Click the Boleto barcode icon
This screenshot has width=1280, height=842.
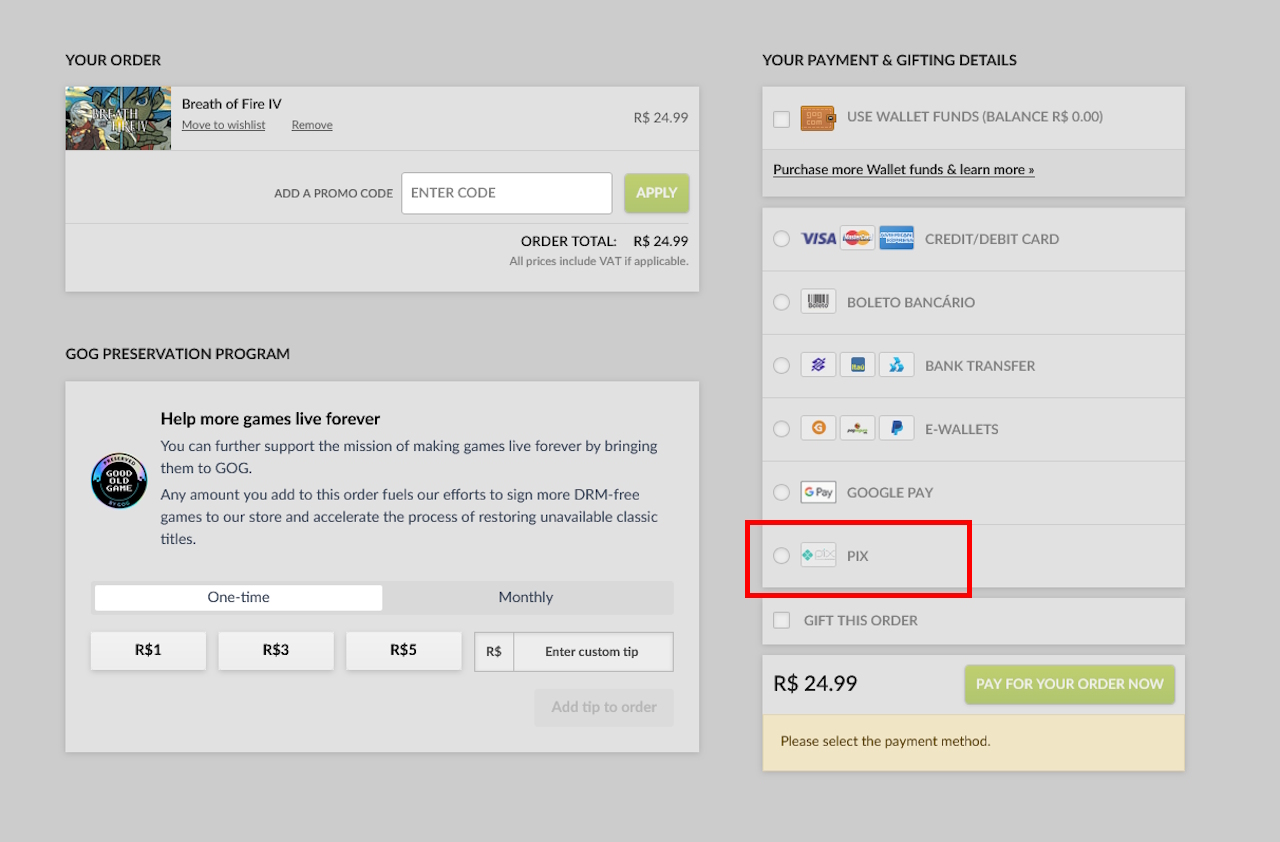(818, 301)
